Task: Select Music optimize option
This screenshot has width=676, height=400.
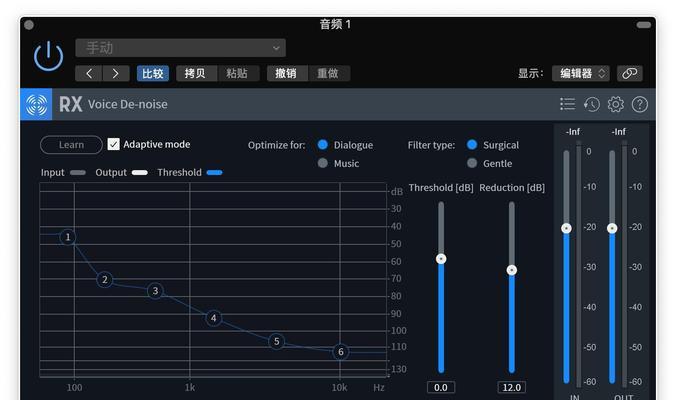Action: coord(322,163)
